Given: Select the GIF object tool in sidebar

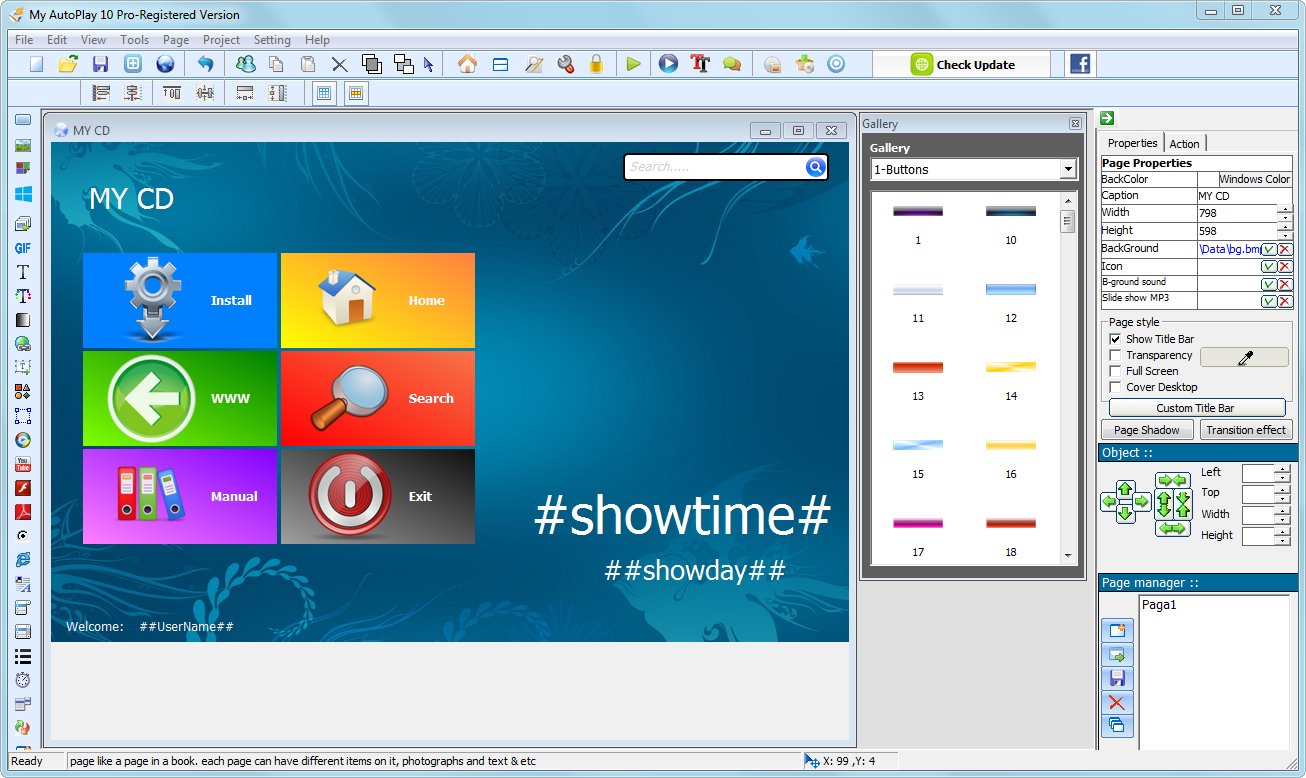Looking at the screenshot, I should tap(22, 248).
